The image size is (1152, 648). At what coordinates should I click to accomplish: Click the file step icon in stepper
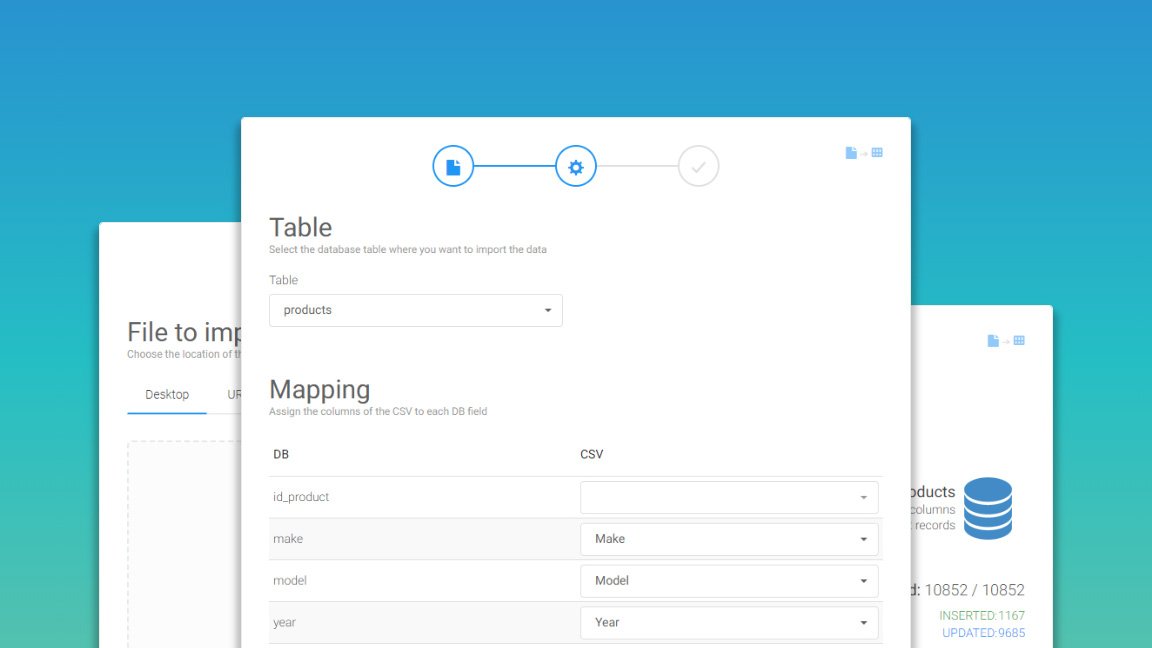pyautogui.click(x=453, y=167)
